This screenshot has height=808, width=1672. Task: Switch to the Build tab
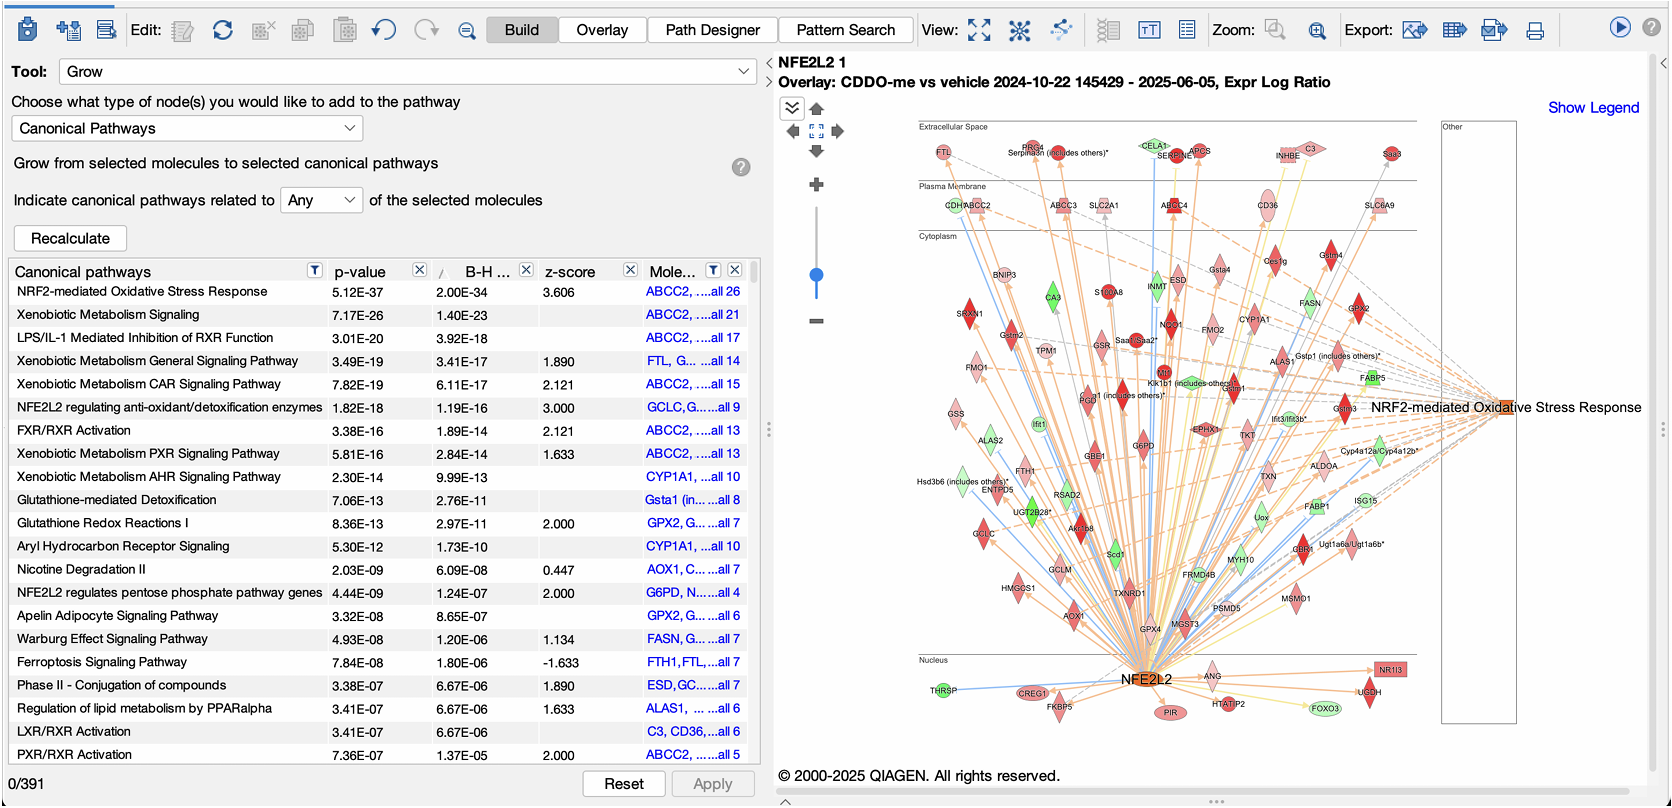coord(522,30)
